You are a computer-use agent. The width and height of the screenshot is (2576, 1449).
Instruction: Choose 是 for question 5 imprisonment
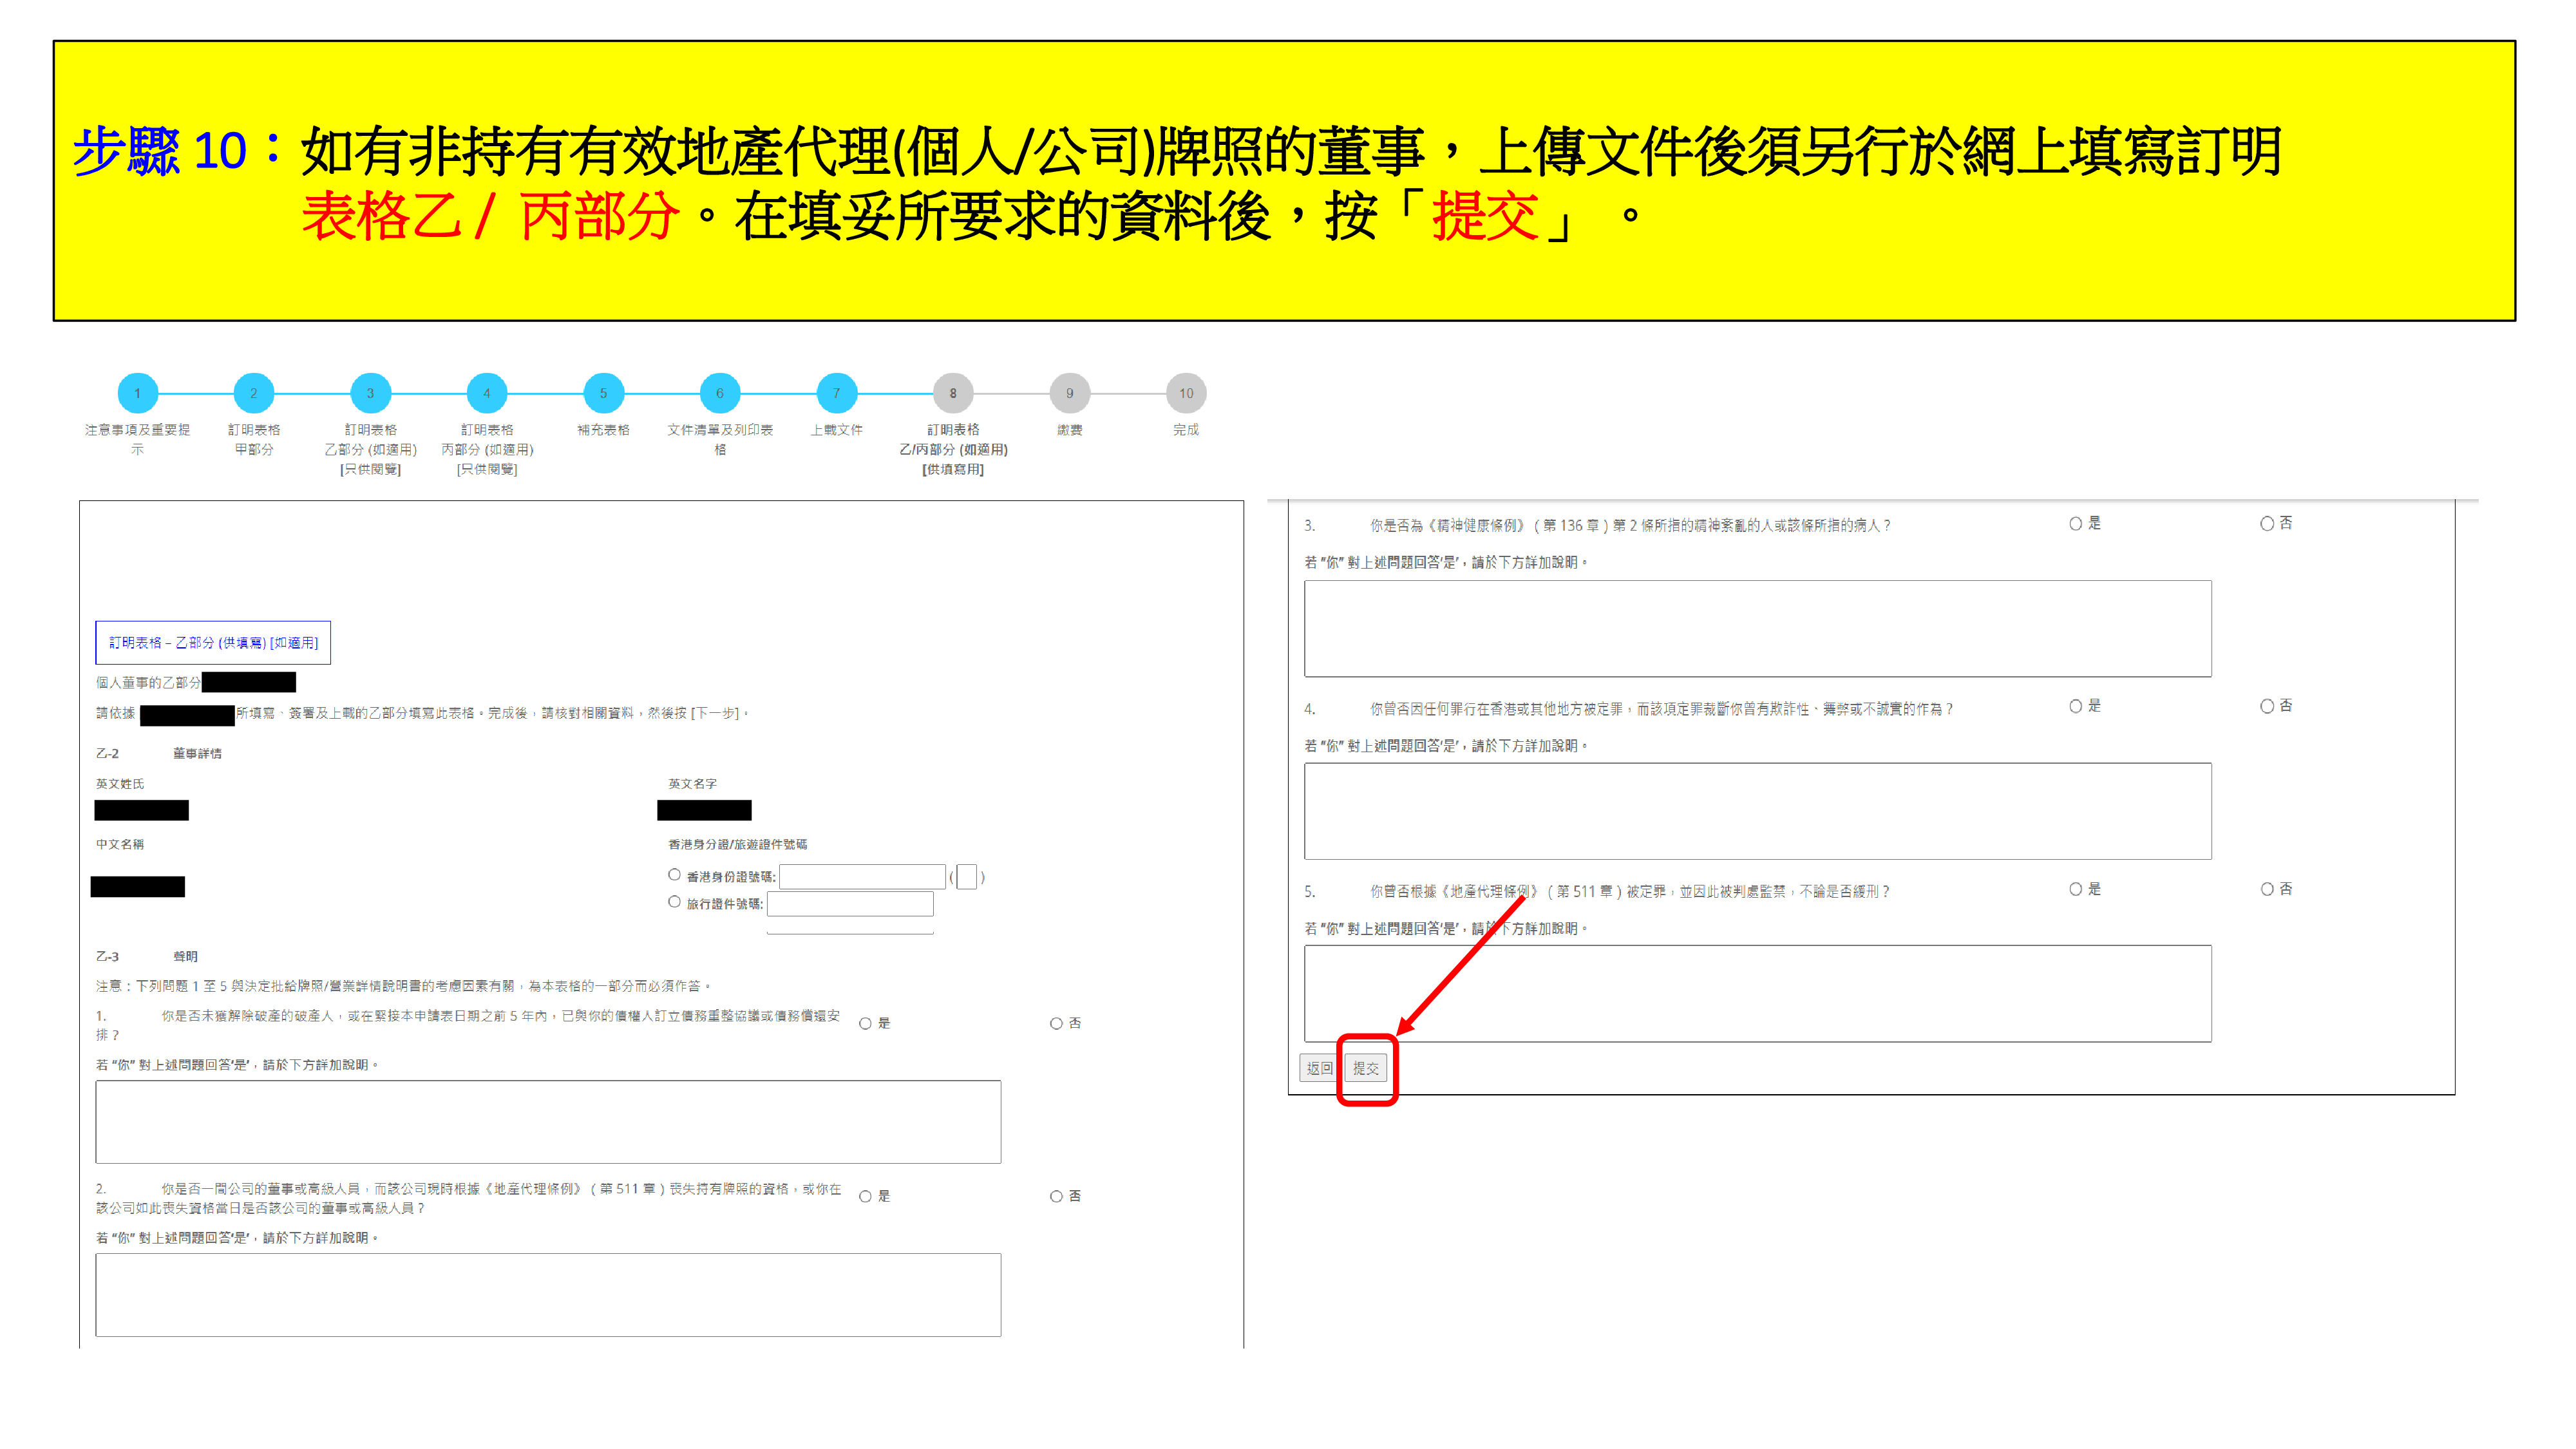[x=2075, y=890]
